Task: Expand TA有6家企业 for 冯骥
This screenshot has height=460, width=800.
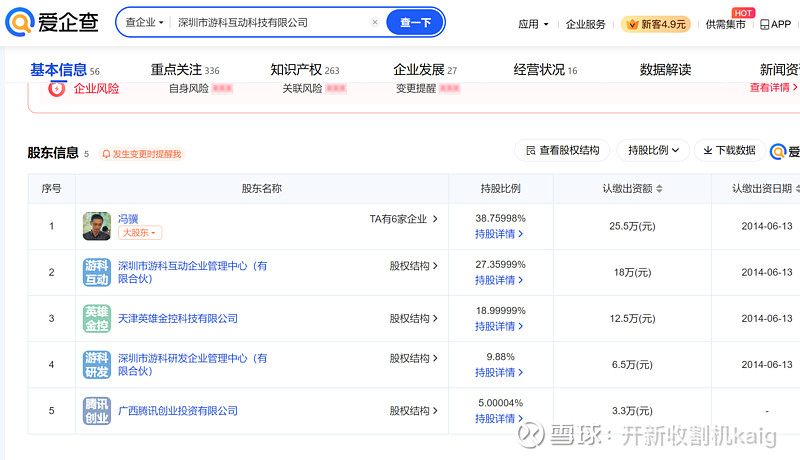Action: [404, 219]
